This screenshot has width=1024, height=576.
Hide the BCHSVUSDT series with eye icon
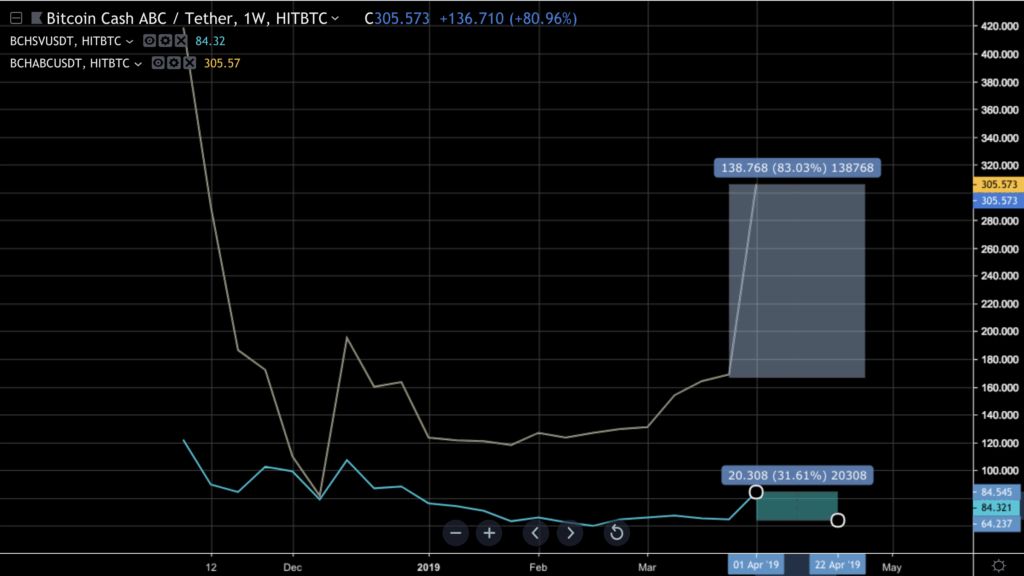pos(148,41)
